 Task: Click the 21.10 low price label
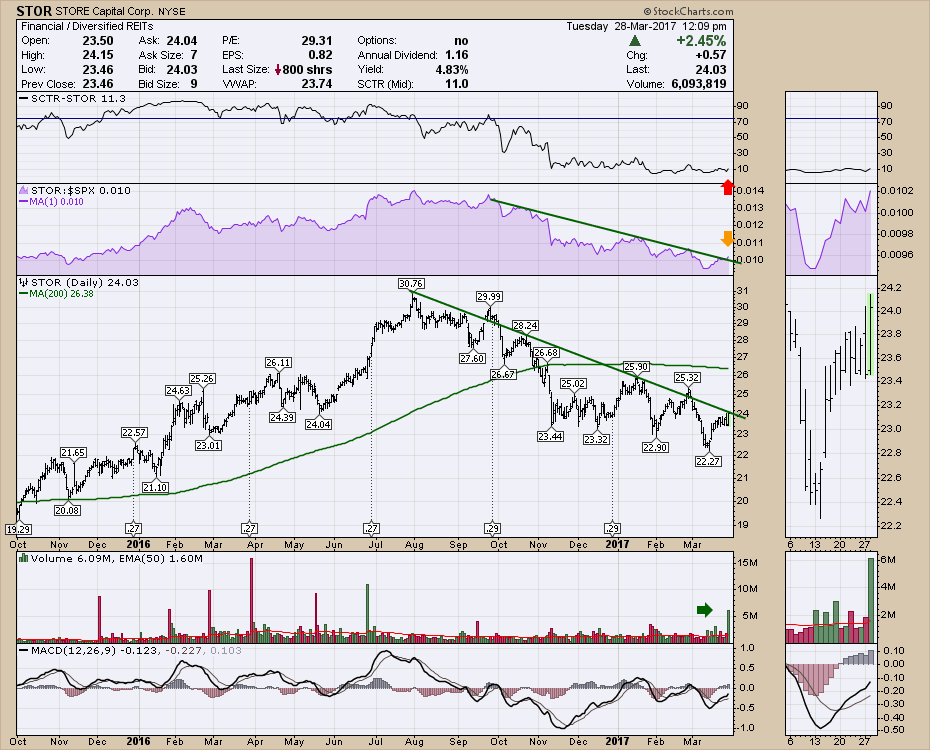(x=155, y=487)
